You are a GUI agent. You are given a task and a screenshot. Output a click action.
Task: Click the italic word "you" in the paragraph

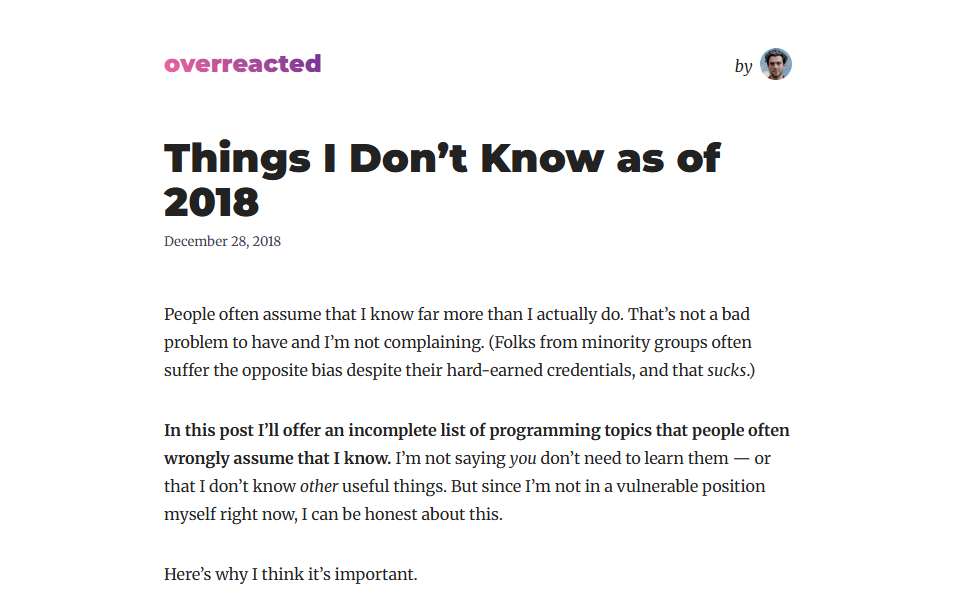[x=523, y=459]
